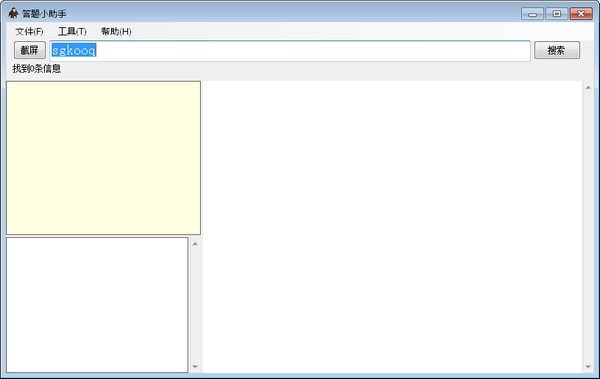Click the right panel vertical scrollbar track
The width and height of the screenshot is (600, 379).
coord(588,227)
